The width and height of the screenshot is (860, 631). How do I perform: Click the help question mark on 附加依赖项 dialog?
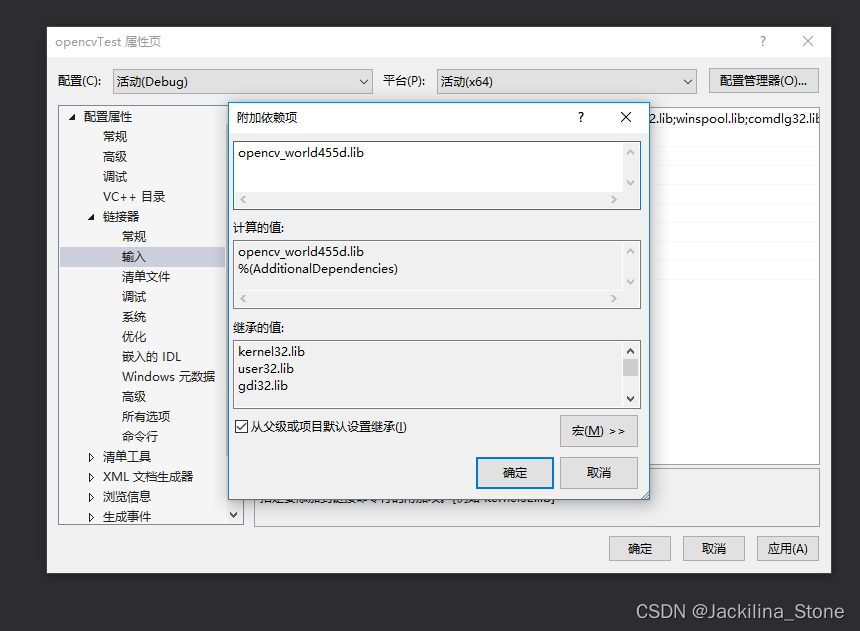pos(580,117)
